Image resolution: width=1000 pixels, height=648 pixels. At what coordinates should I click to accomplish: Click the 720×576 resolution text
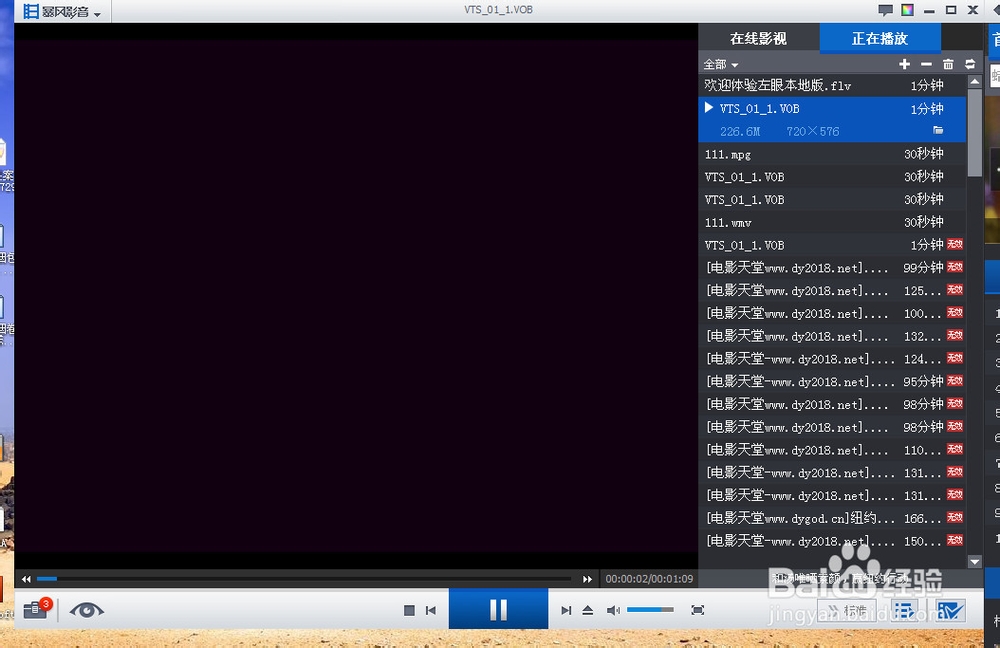(812, 131)
